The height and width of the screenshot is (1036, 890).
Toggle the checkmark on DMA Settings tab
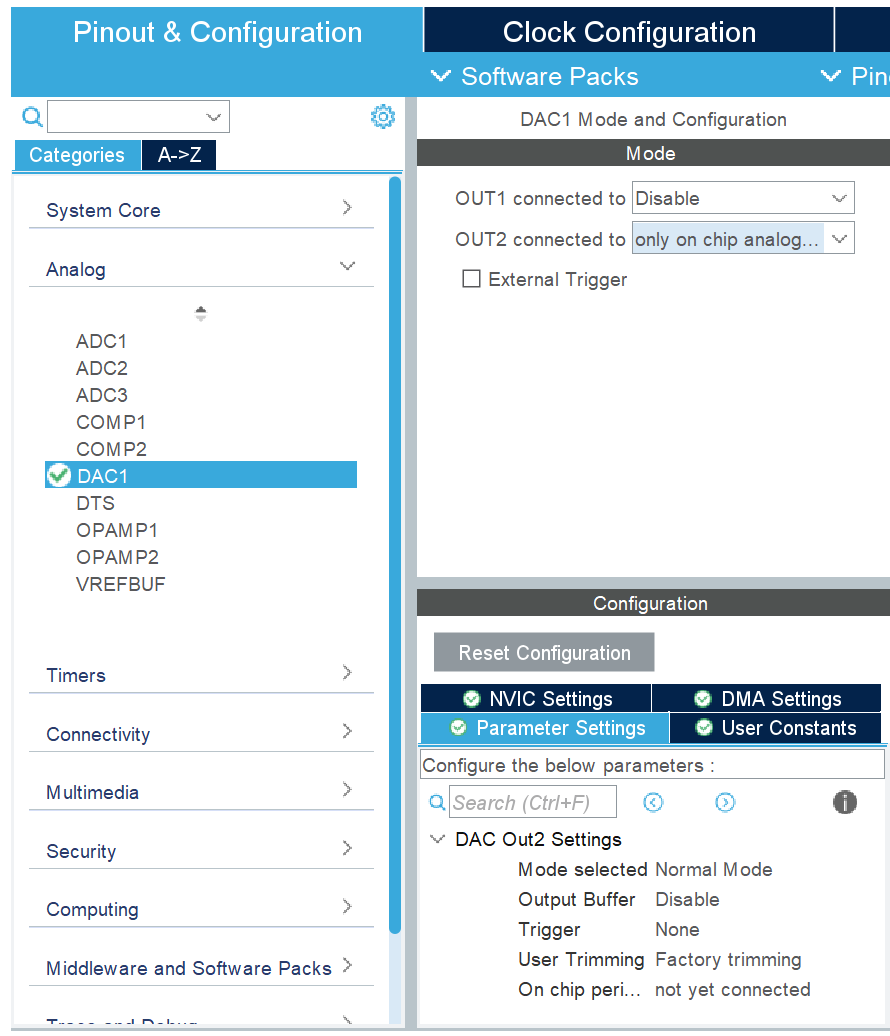[x=701, y=698]
